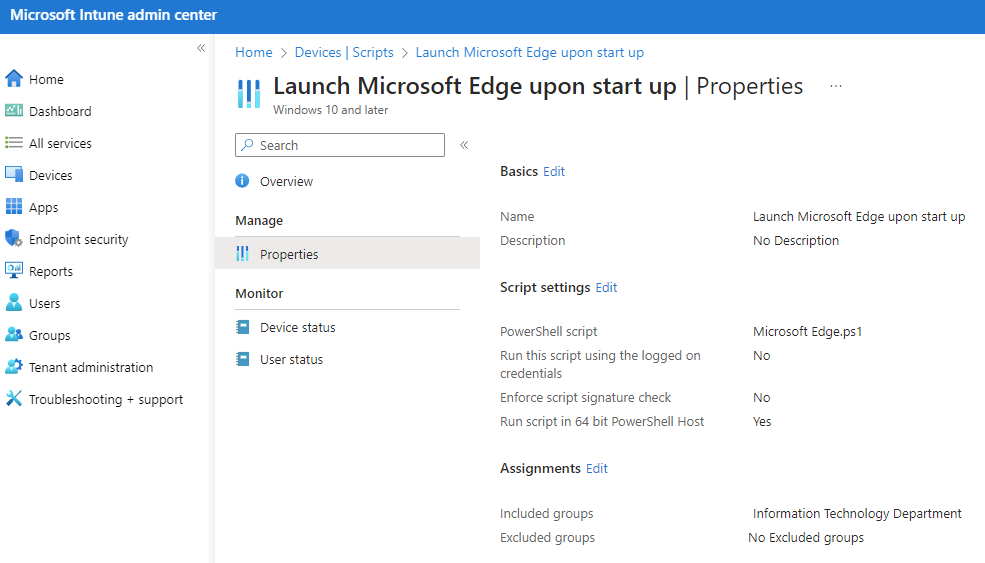The width and height of the screenshot is (985, 563).
Task: Click the Enforce script signature check label
Action: pyautogui.click(x=585, y=397)
